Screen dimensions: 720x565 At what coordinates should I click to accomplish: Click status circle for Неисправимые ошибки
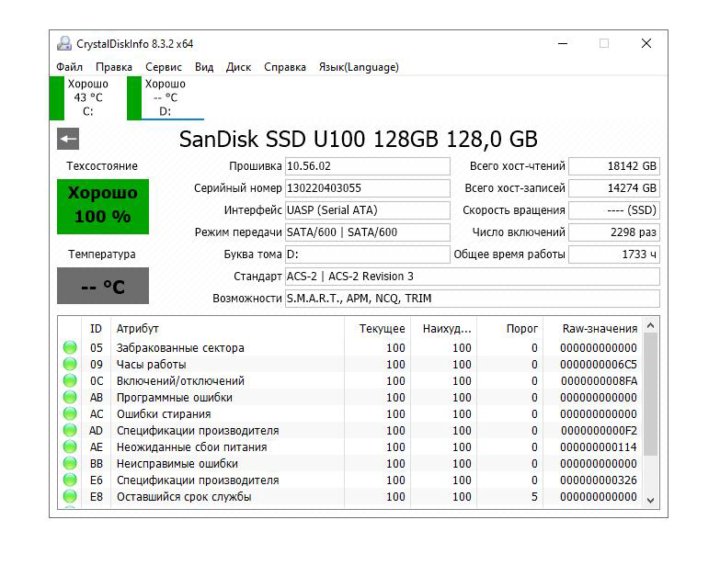(x=70, y=464)
